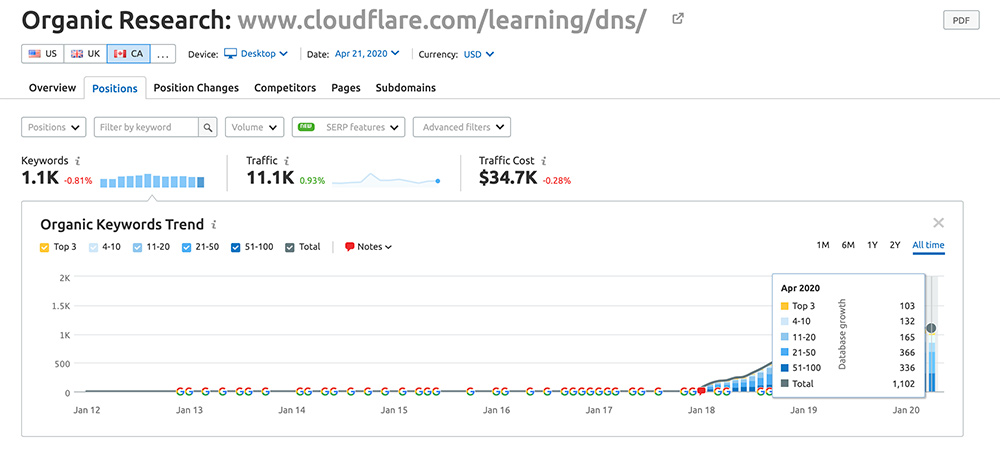Switch to the Competitors tab
This screenshot has width=1000, height=453.
coord(285,88)
